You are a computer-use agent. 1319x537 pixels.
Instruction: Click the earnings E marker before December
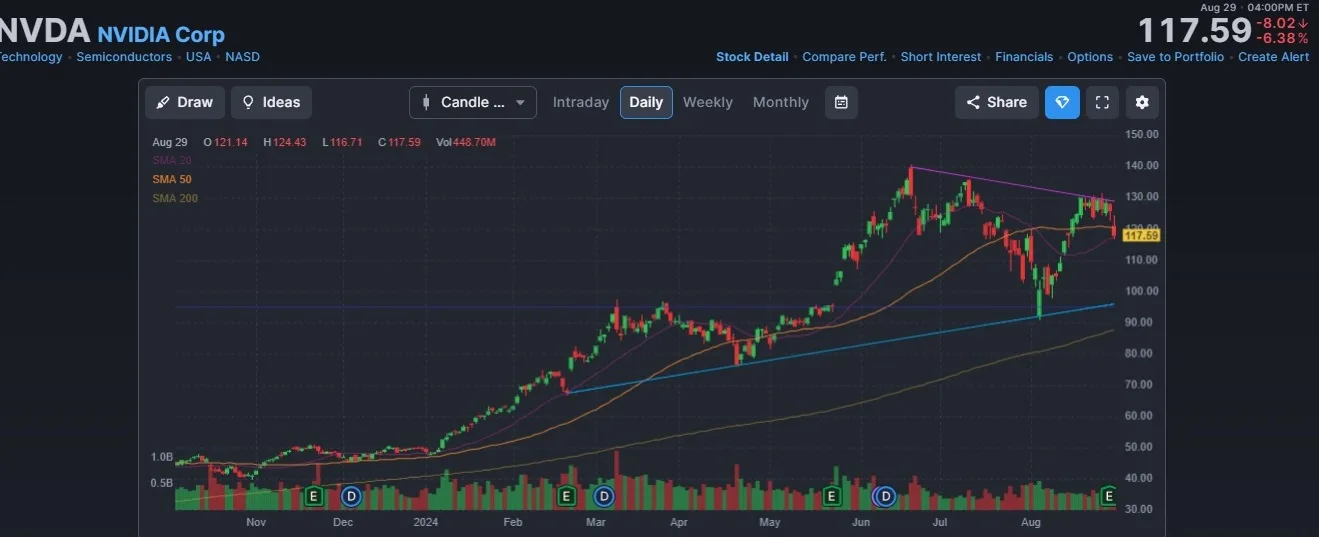[x=313, y=495]
